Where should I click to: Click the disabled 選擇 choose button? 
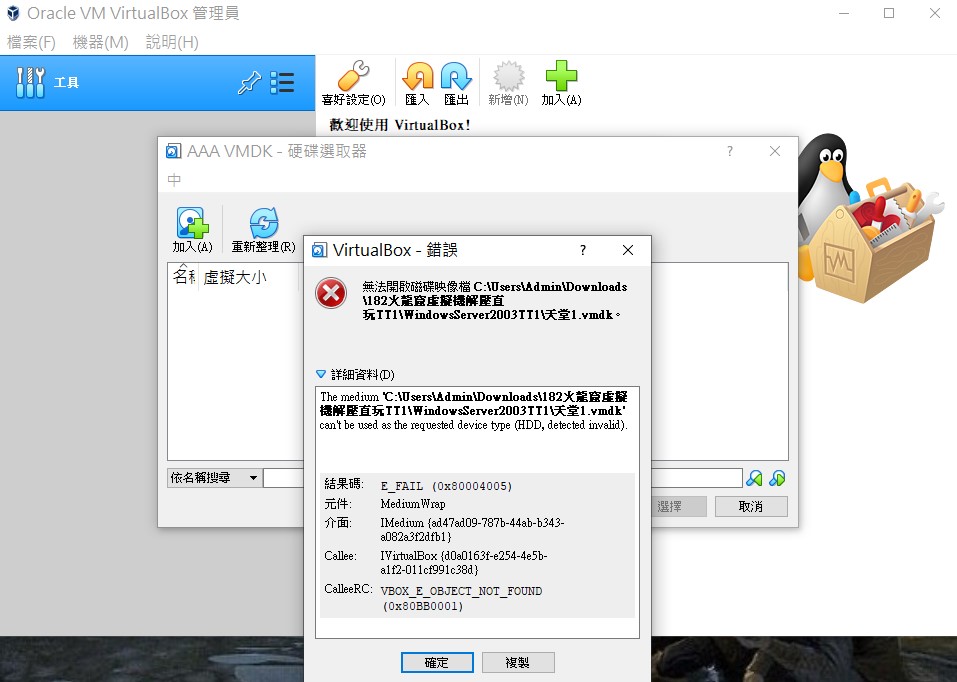coord(670,506)
